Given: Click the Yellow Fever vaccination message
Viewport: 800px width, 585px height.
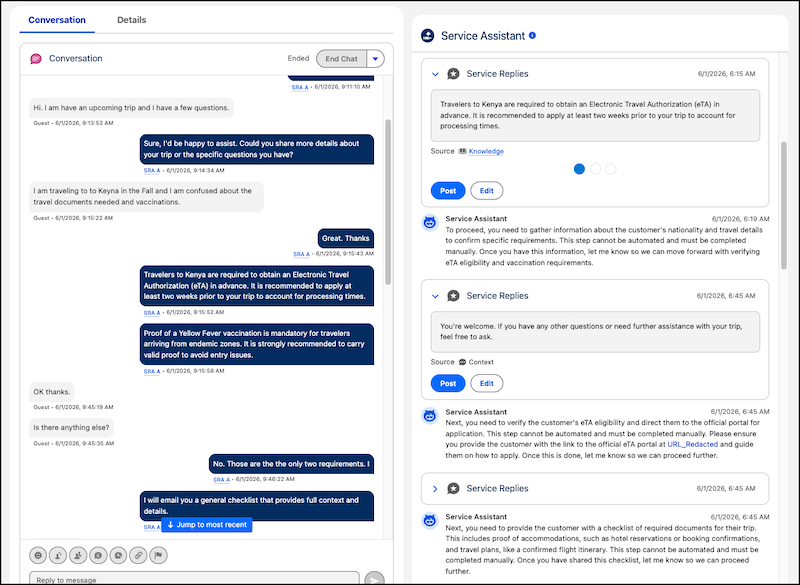Looking at the screenshot, I should pos(257,344).
